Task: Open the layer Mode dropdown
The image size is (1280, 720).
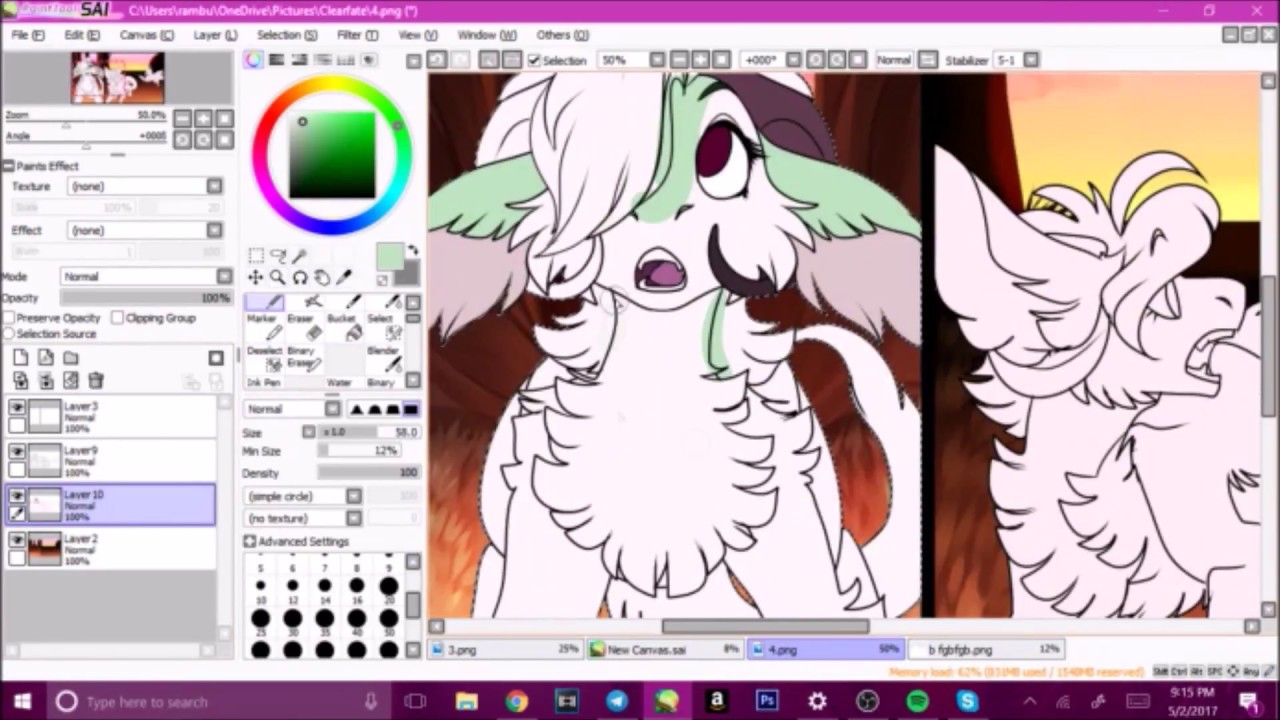Action: pos(146,276)
